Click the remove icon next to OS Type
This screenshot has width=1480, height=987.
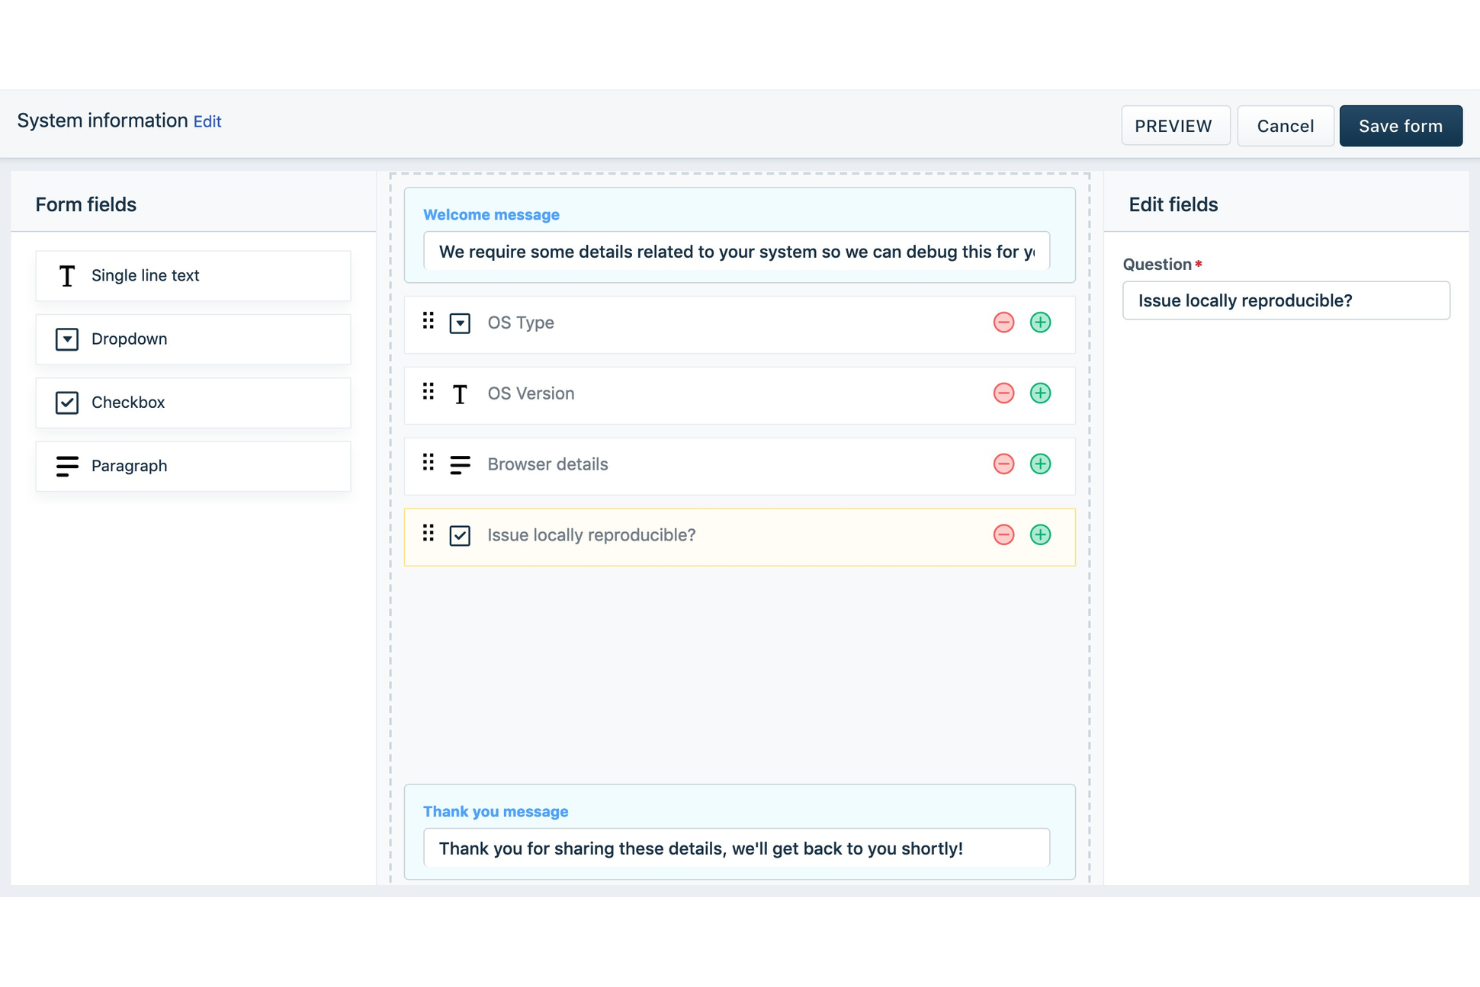point(1003,322)
